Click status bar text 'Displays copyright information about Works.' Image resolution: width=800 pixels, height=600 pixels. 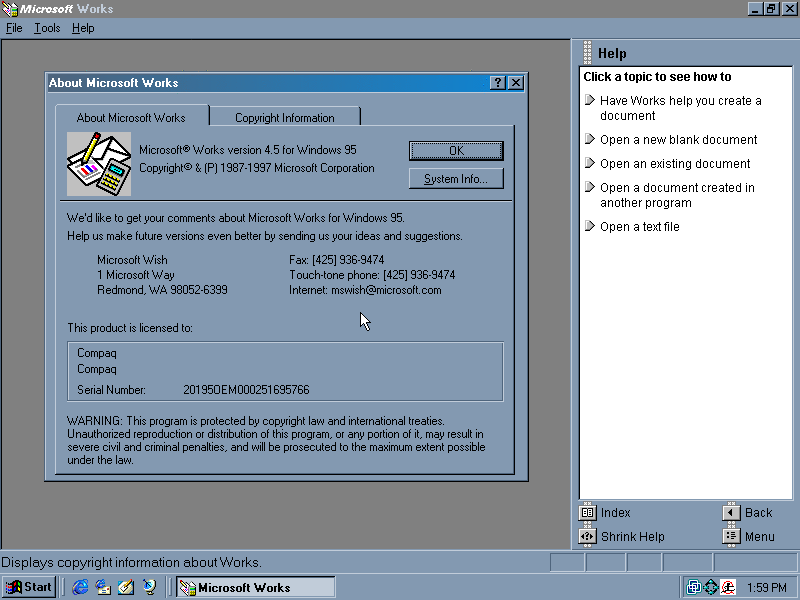(131, 562)
